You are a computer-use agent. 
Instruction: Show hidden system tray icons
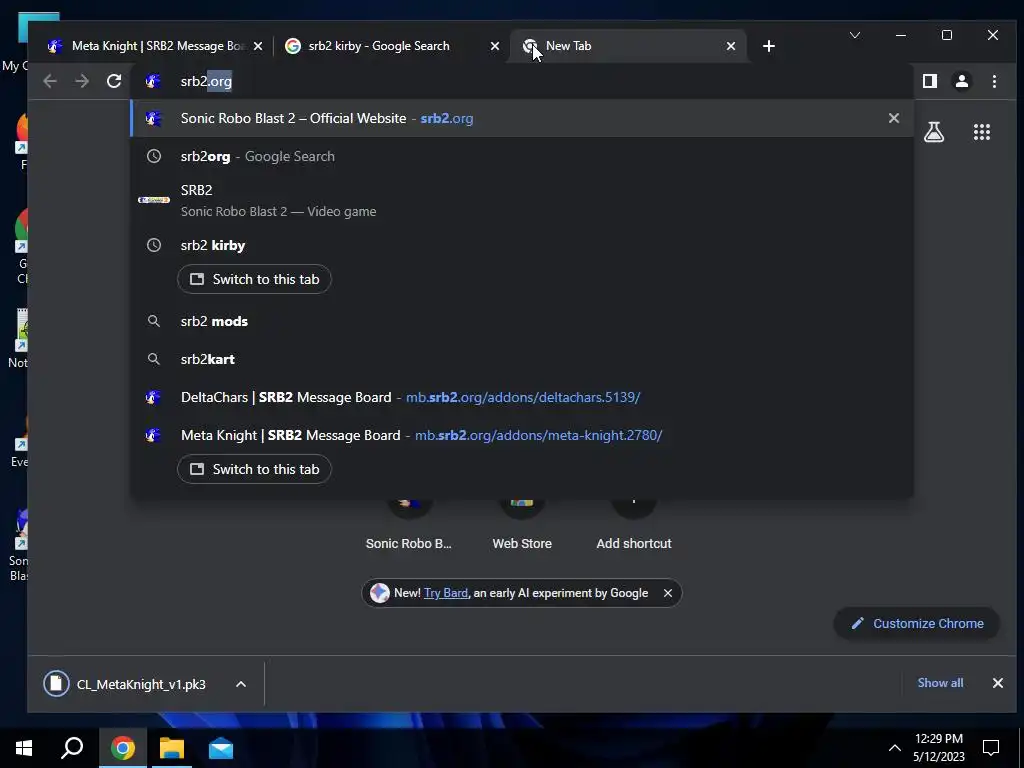(x=894, y=748)
